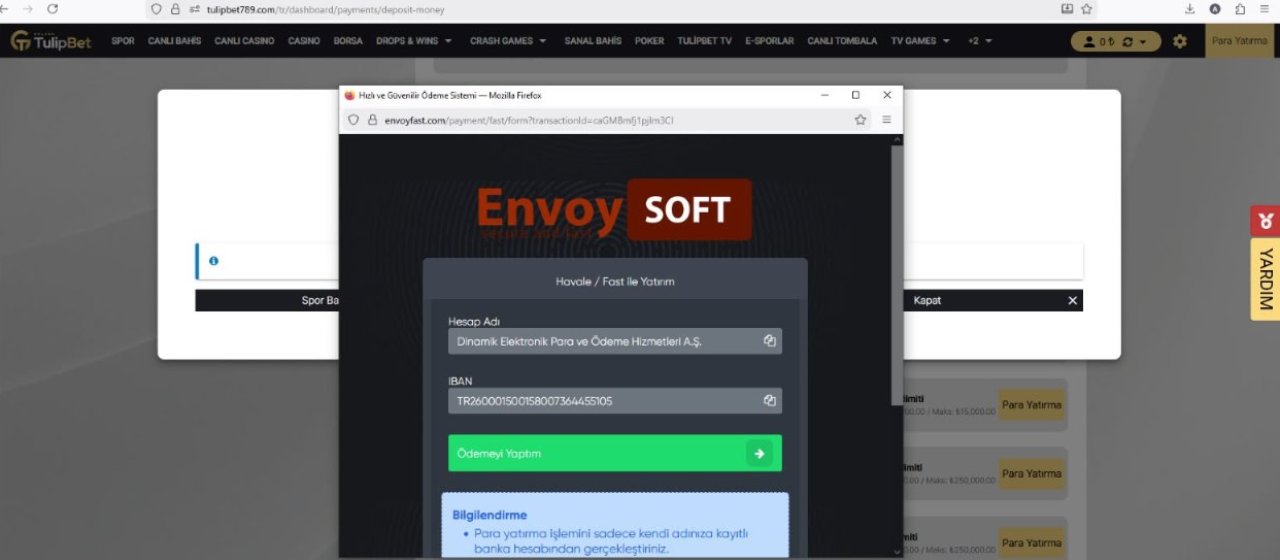Open the BORSA menu item
Screen dimensions: 1280x560
pos(348,41)
